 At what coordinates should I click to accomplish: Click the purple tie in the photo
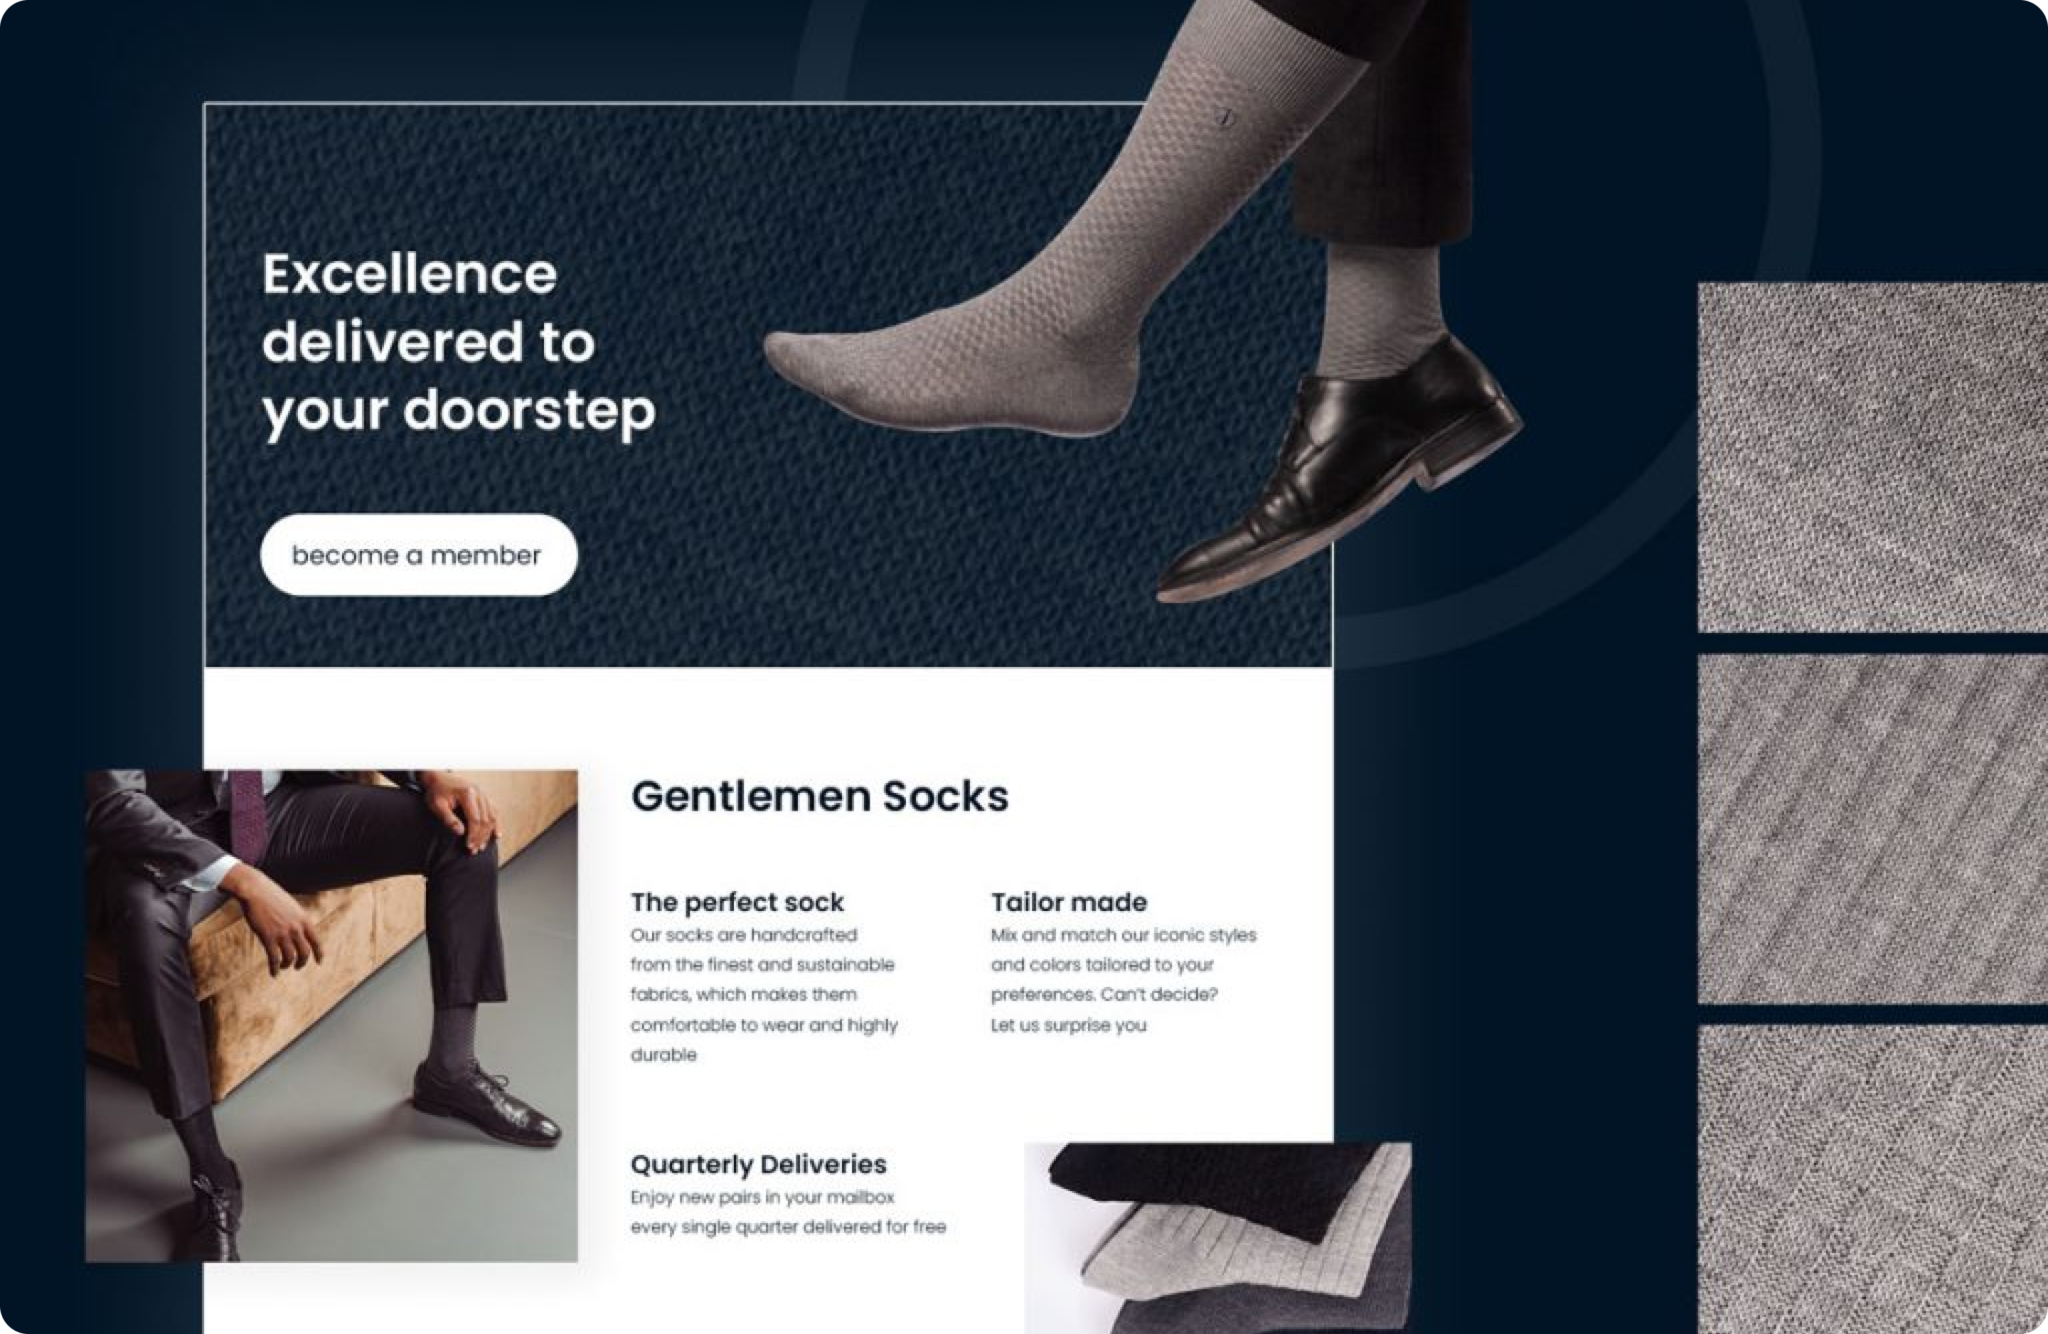click(246, 812)
